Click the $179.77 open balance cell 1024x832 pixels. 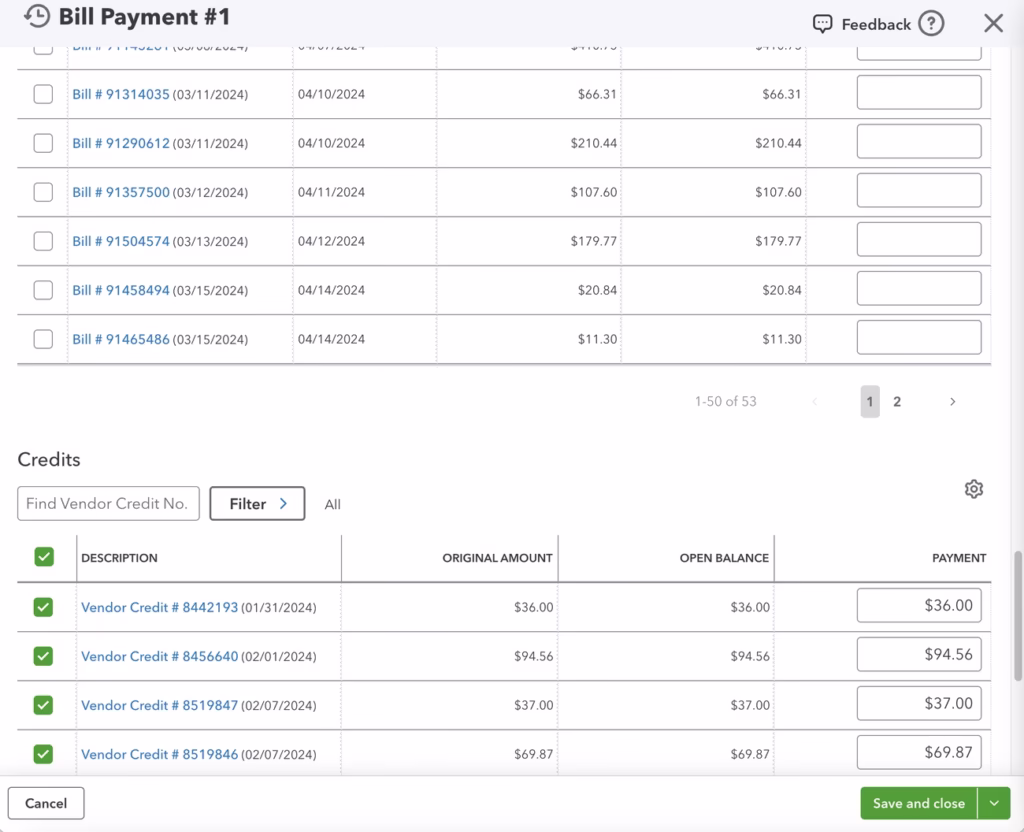coord(778,241)
